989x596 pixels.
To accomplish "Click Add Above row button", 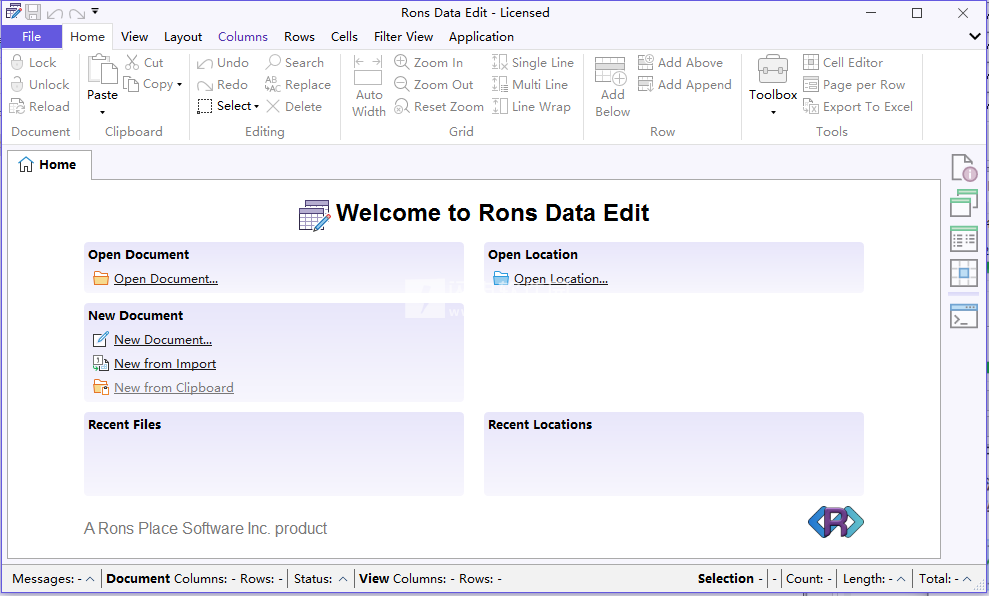I will click(x=680, y=62).
